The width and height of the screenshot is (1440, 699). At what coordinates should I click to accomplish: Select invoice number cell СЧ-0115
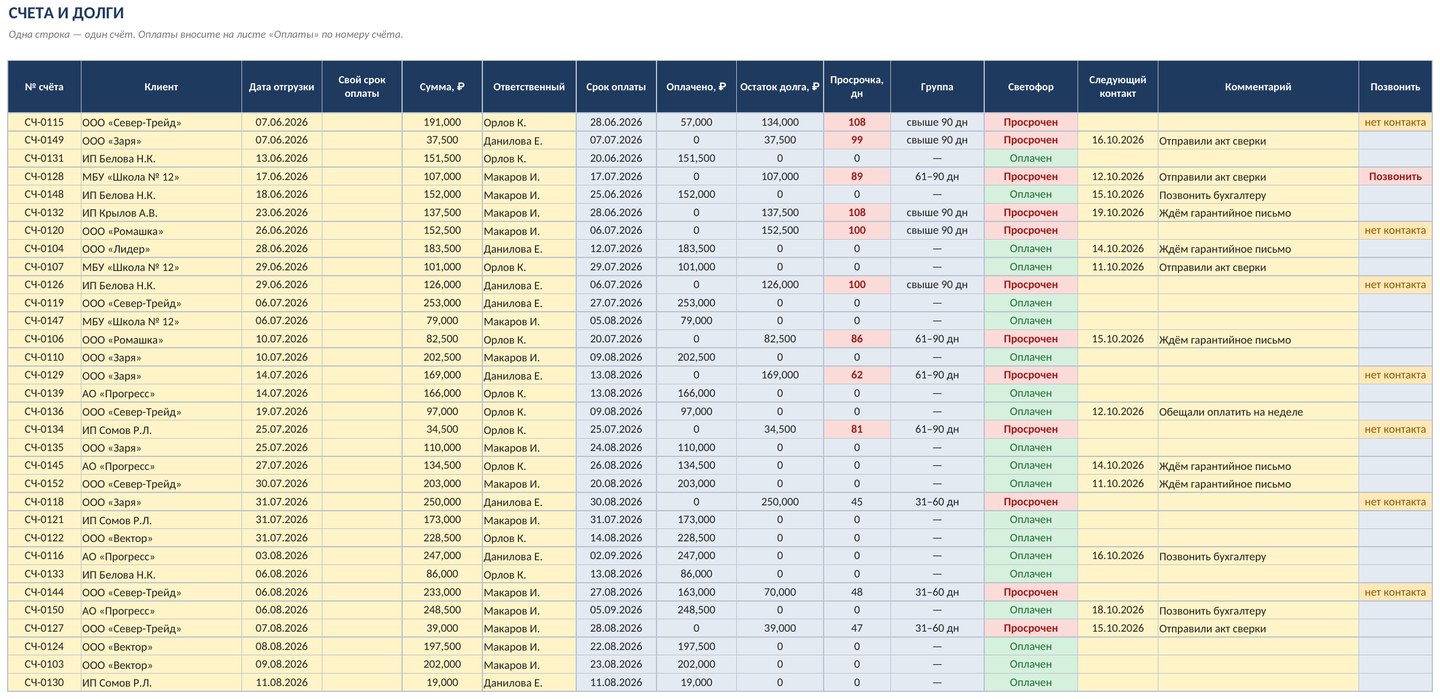[44, 122]
